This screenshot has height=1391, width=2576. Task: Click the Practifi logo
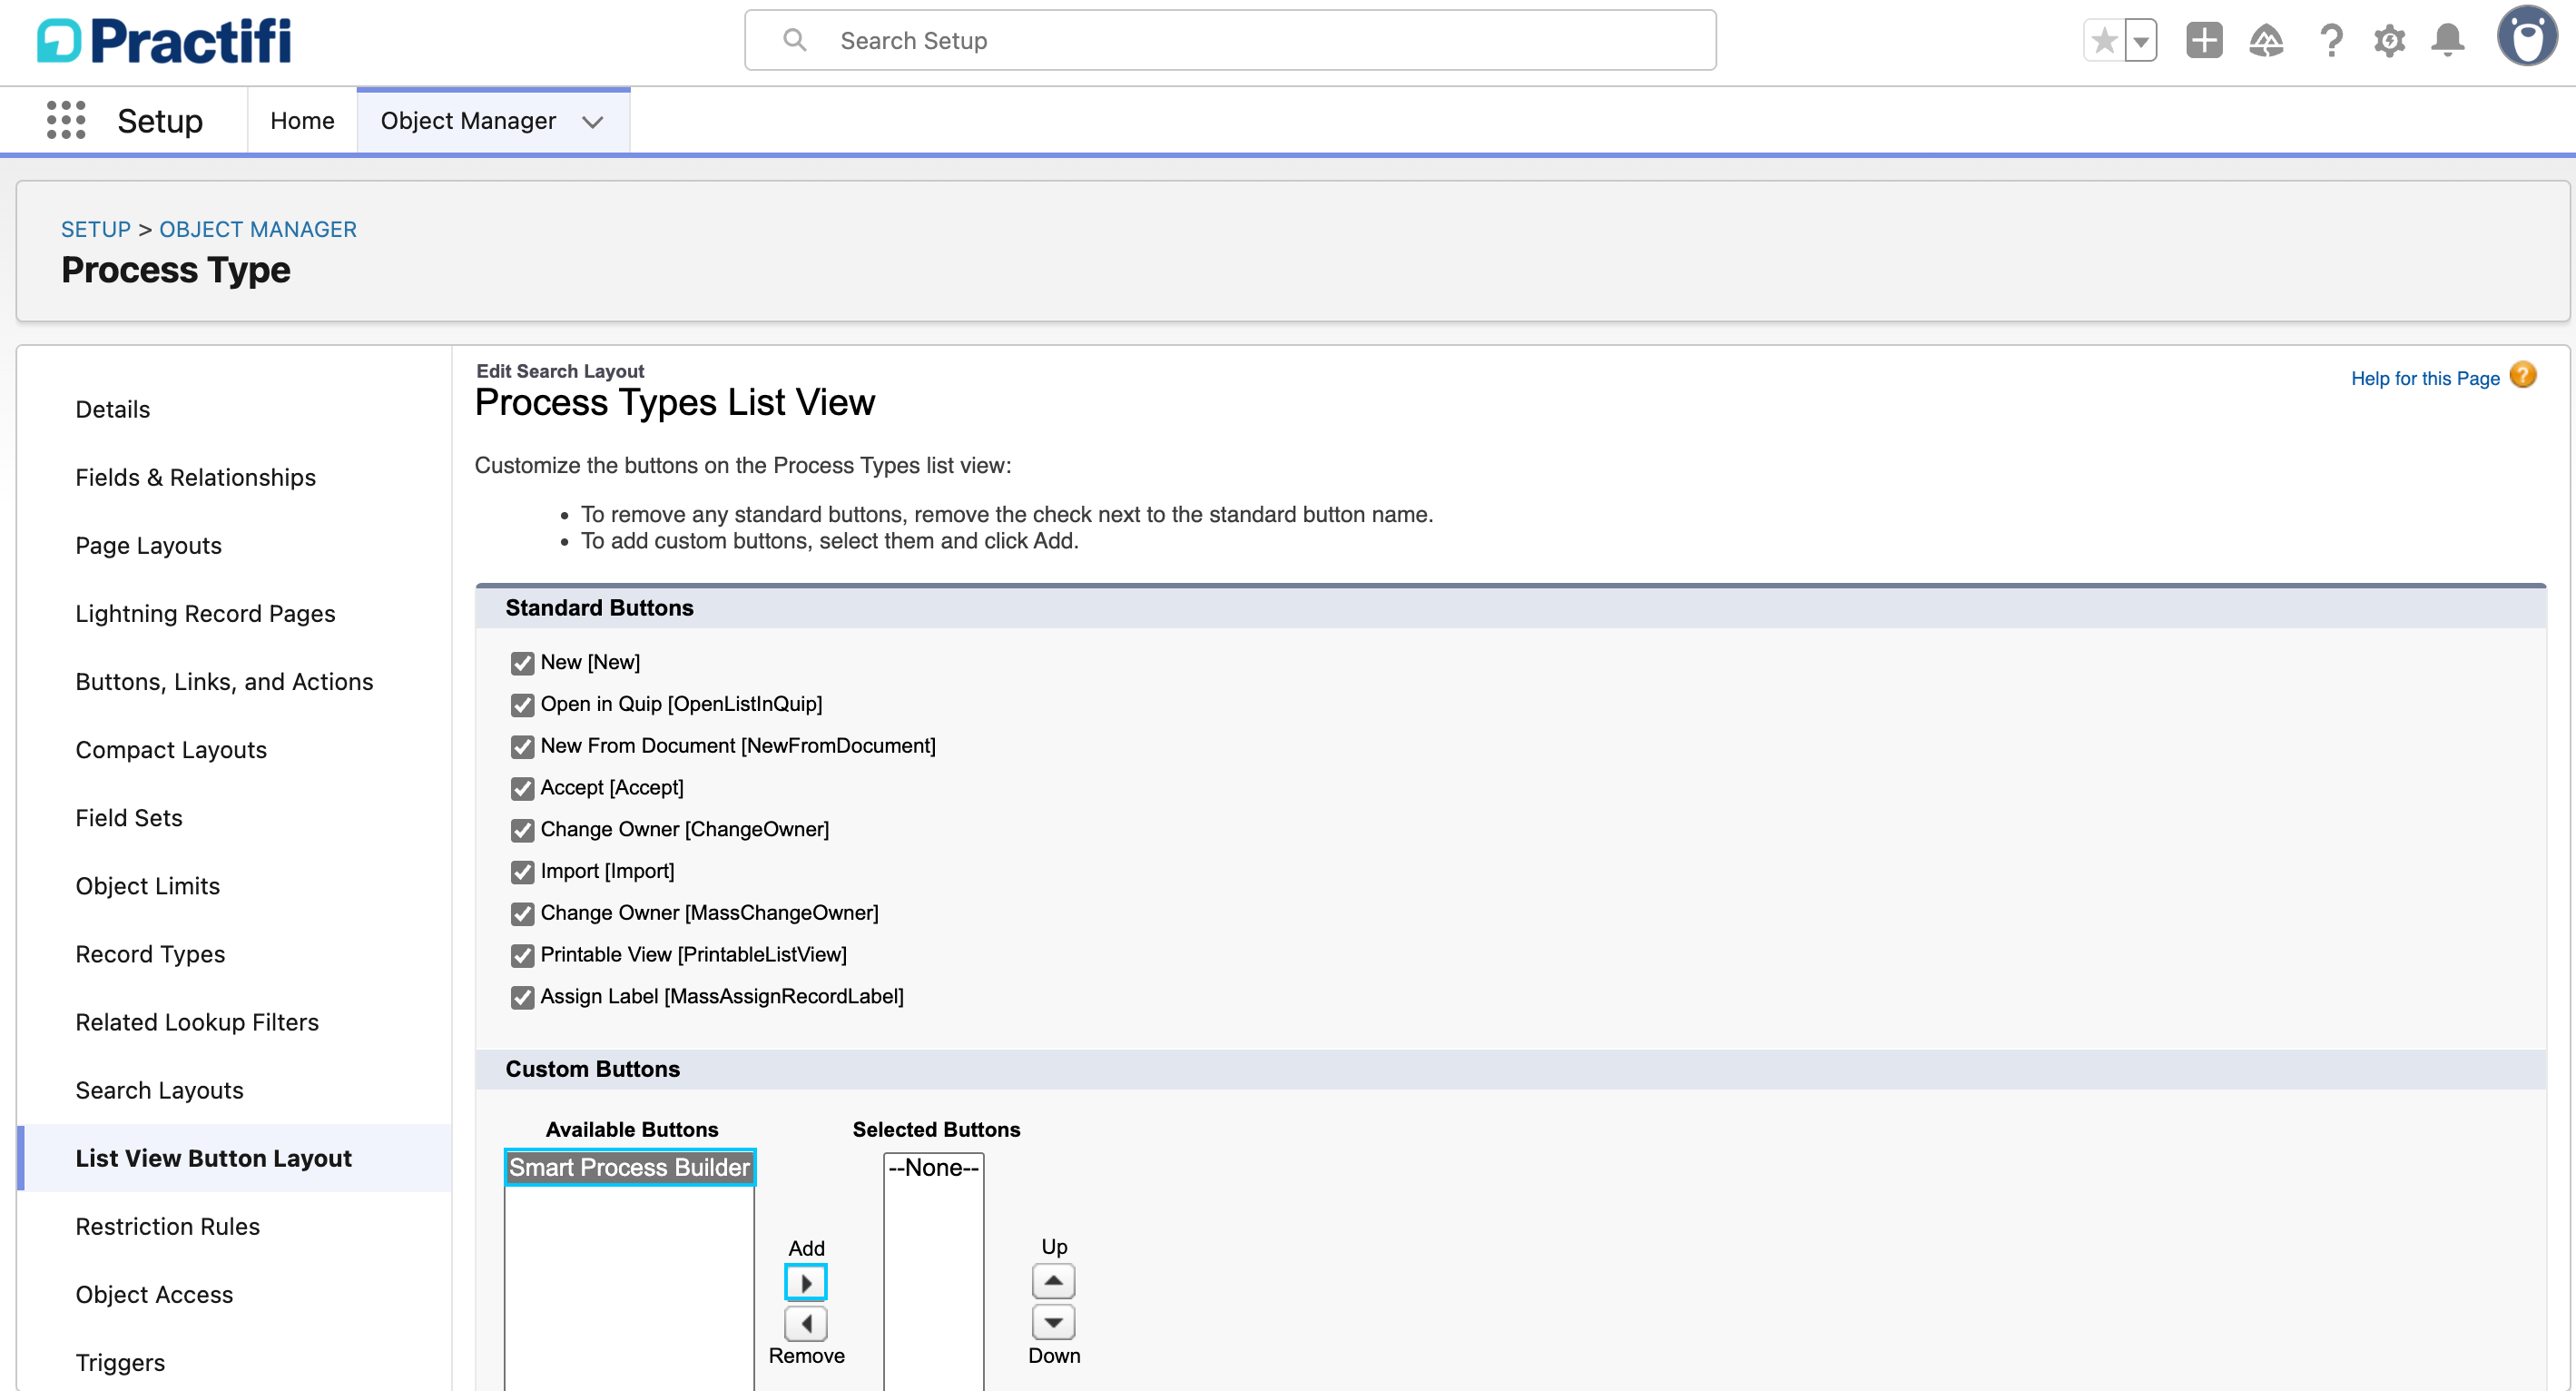164,41
